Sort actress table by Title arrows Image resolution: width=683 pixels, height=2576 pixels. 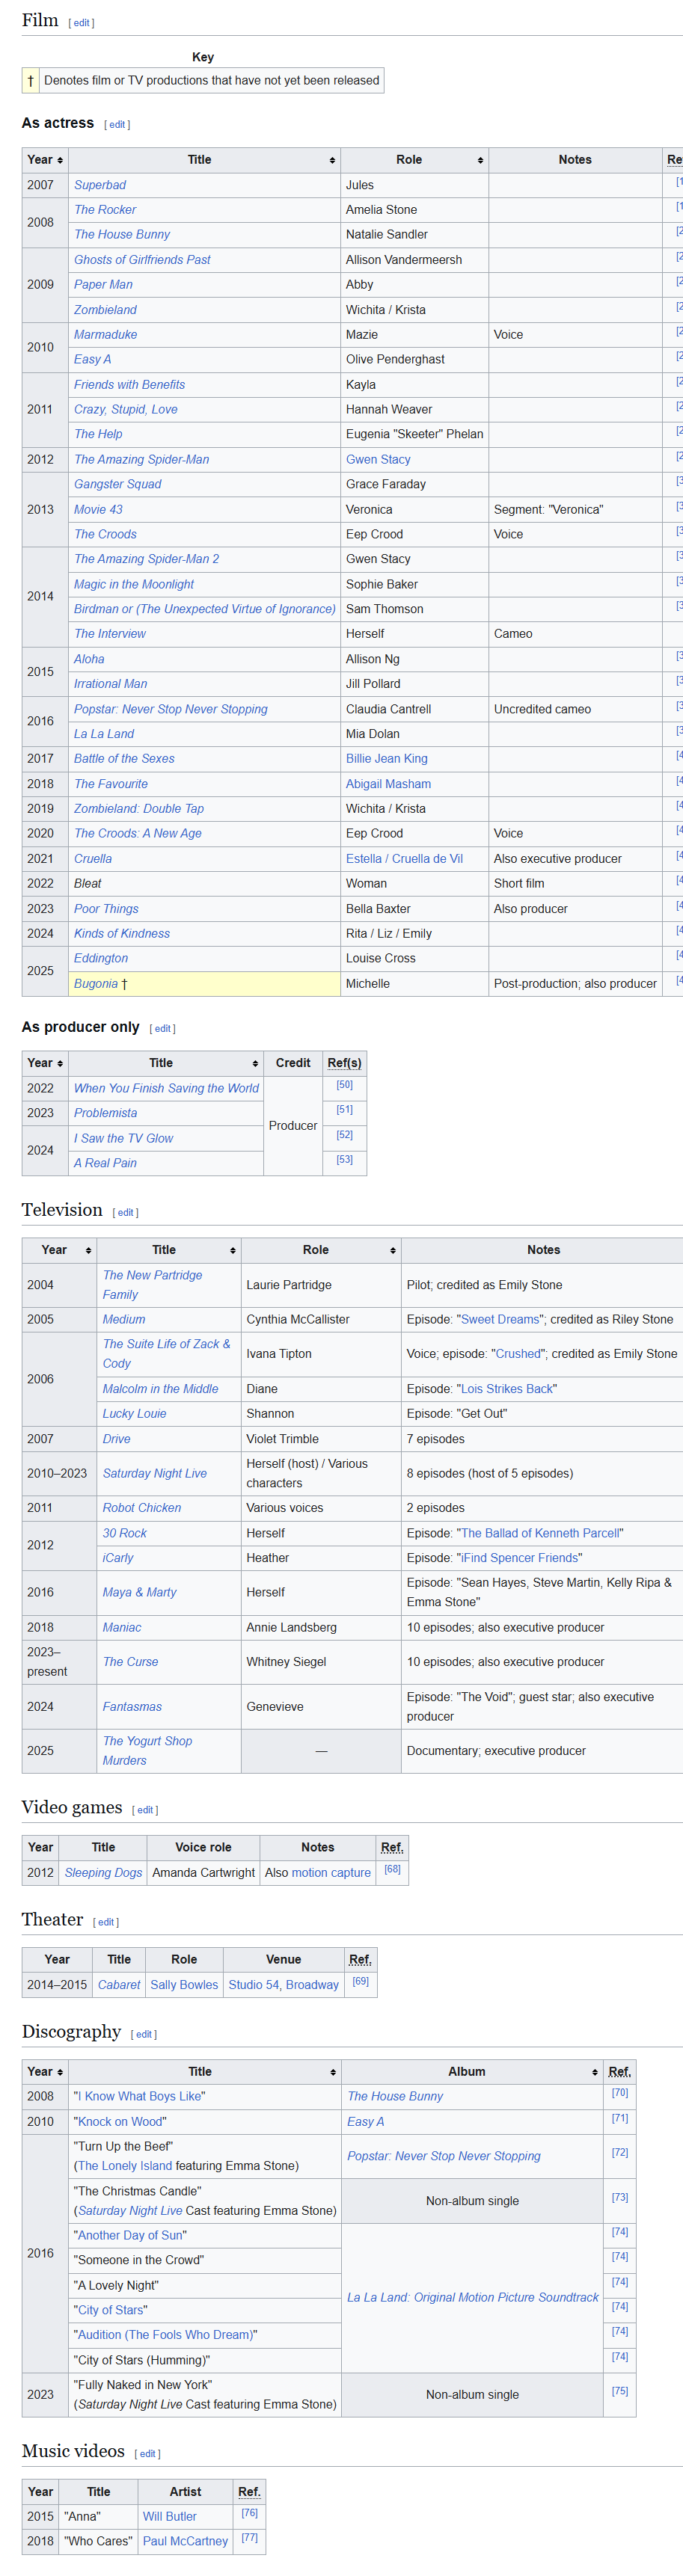point(332,160)
